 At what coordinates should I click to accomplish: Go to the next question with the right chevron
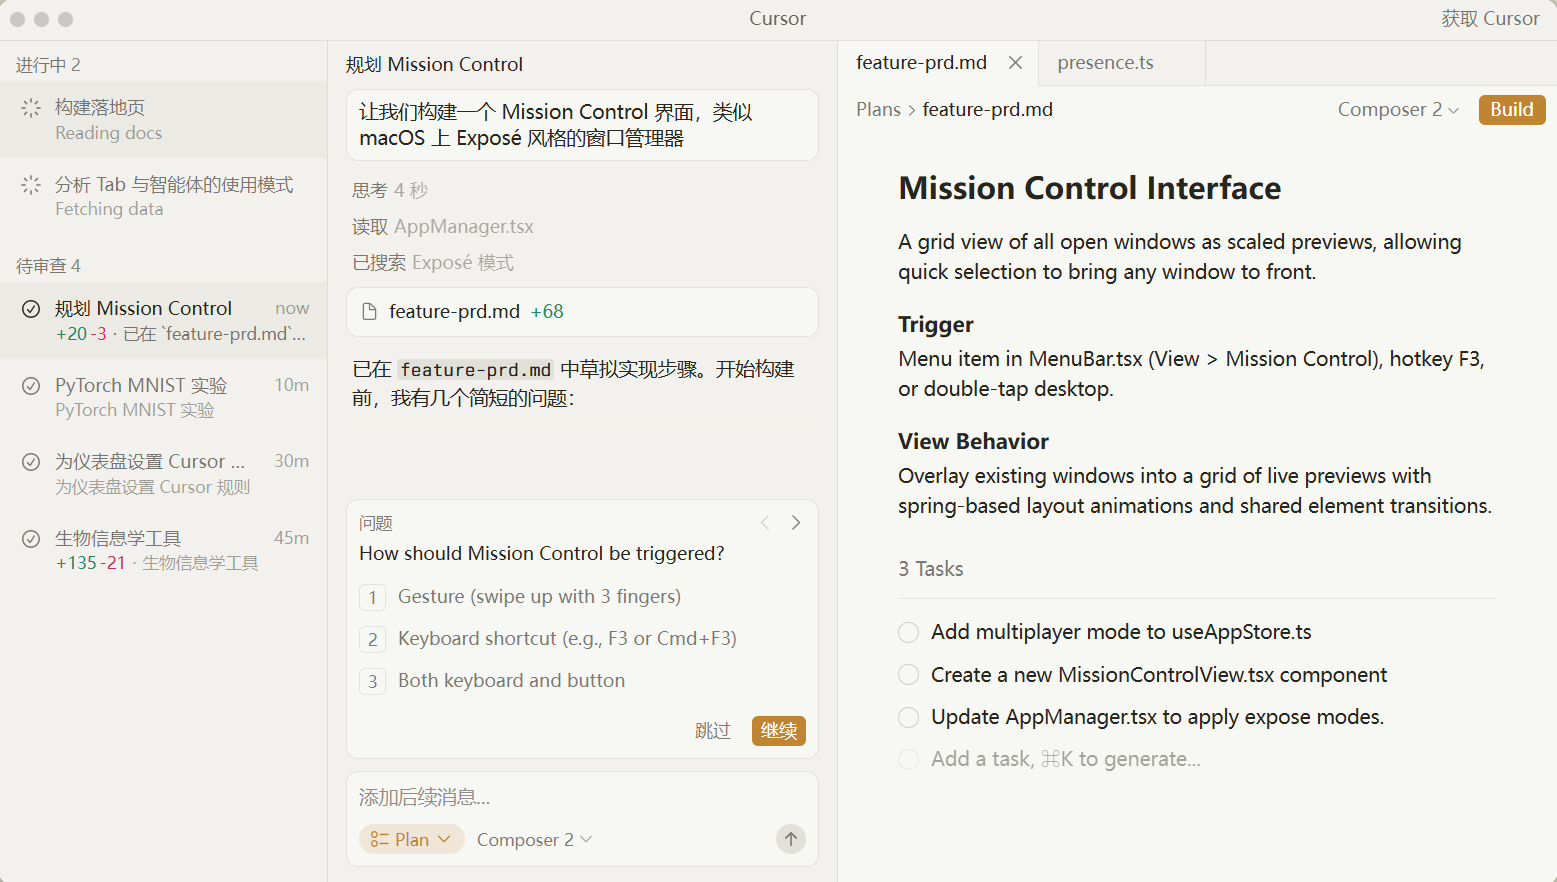coord(796,522)
